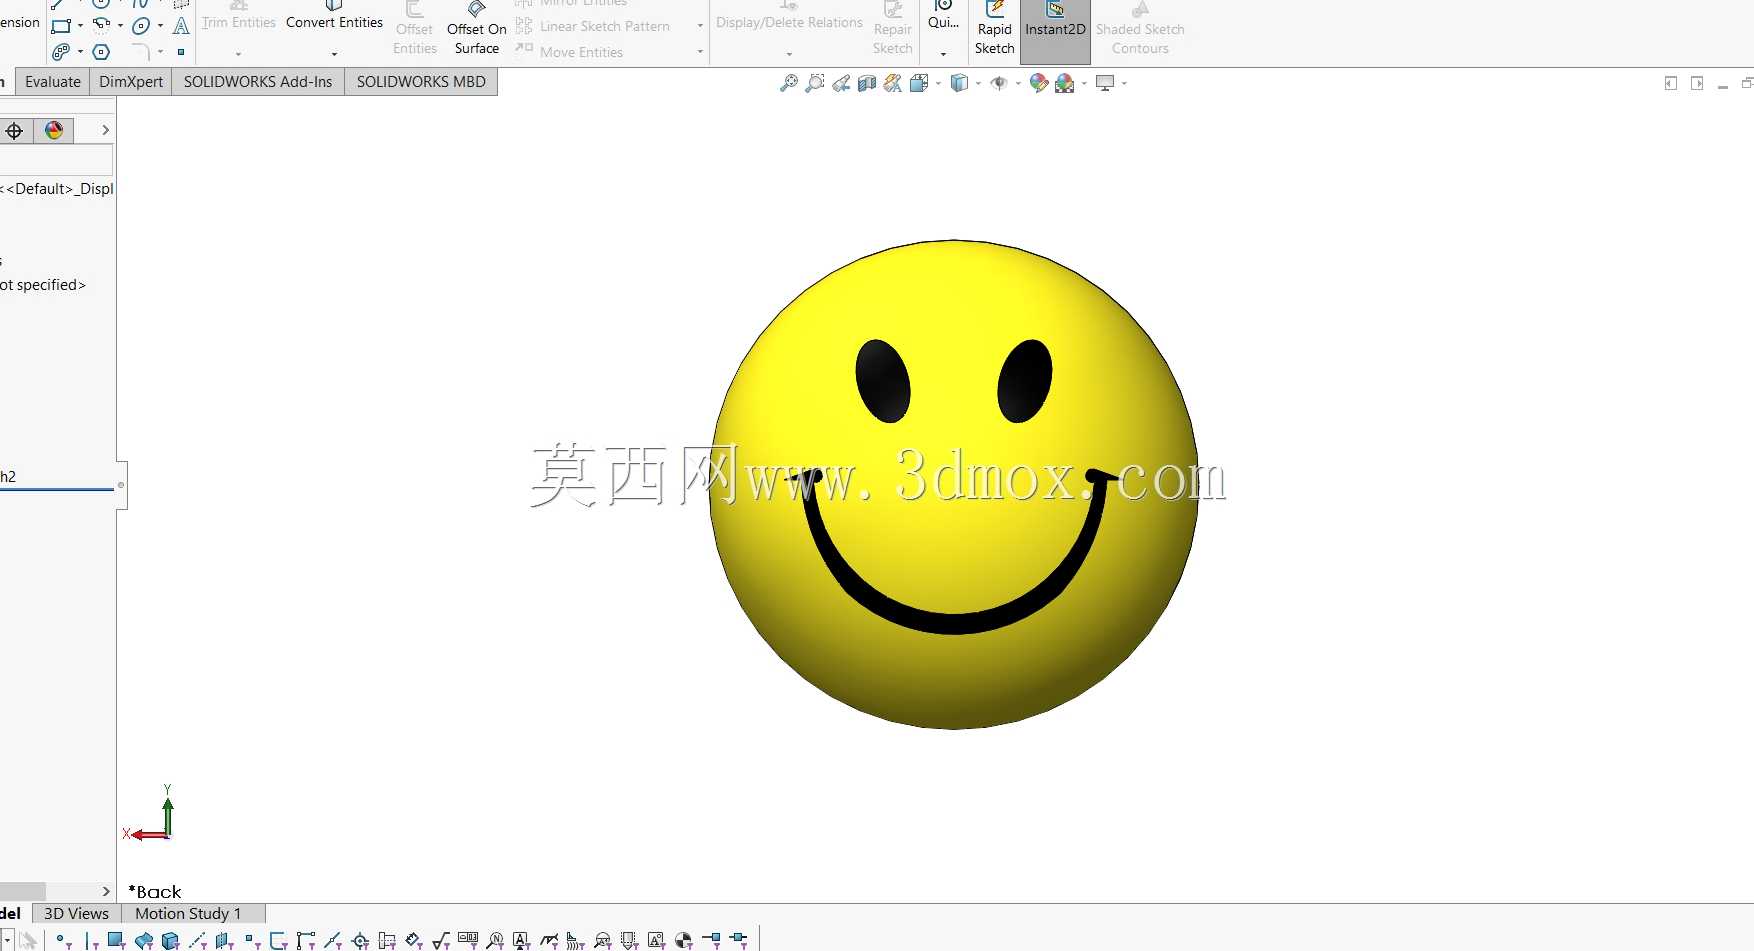
Task: Toggle filter edges in selection toolbar
Action: 91,940
